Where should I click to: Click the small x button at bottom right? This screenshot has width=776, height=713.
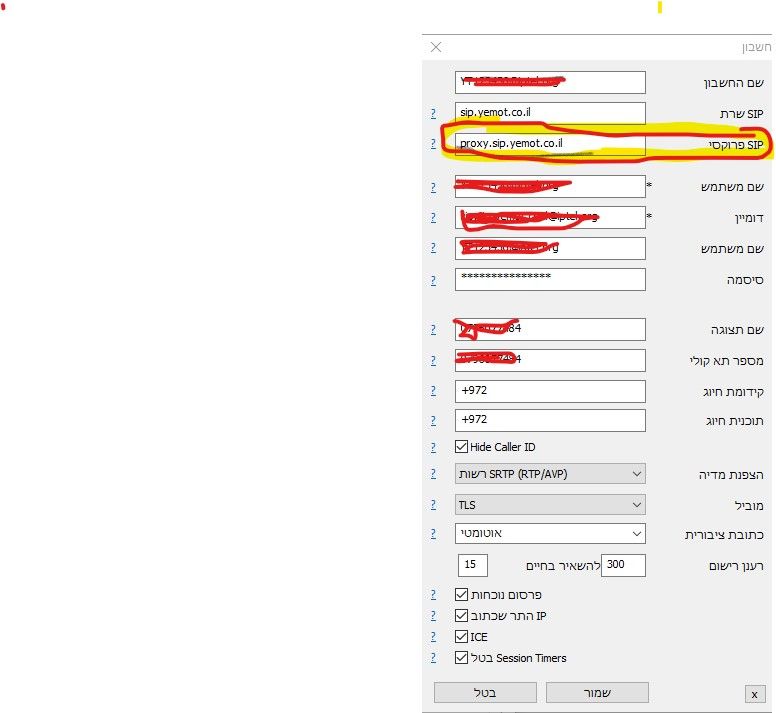pos(754,694)
